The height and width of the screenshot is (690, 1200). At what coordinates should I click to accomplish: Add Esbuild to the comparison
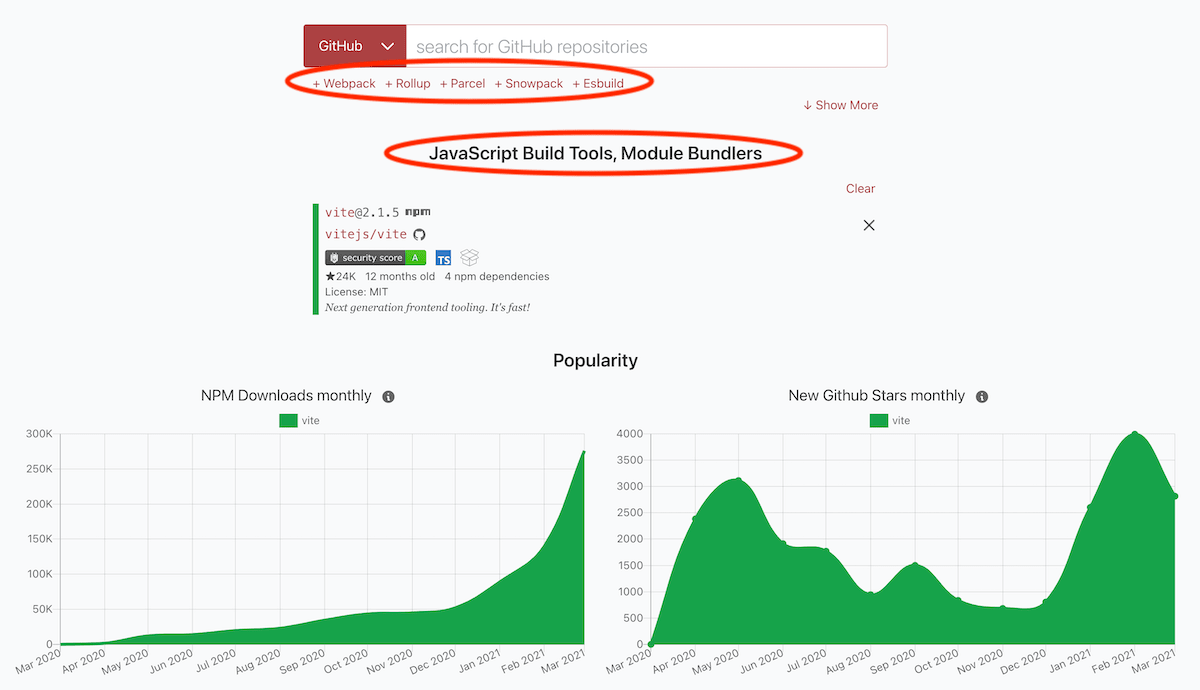pyautogui.click(x=597, y=84)
